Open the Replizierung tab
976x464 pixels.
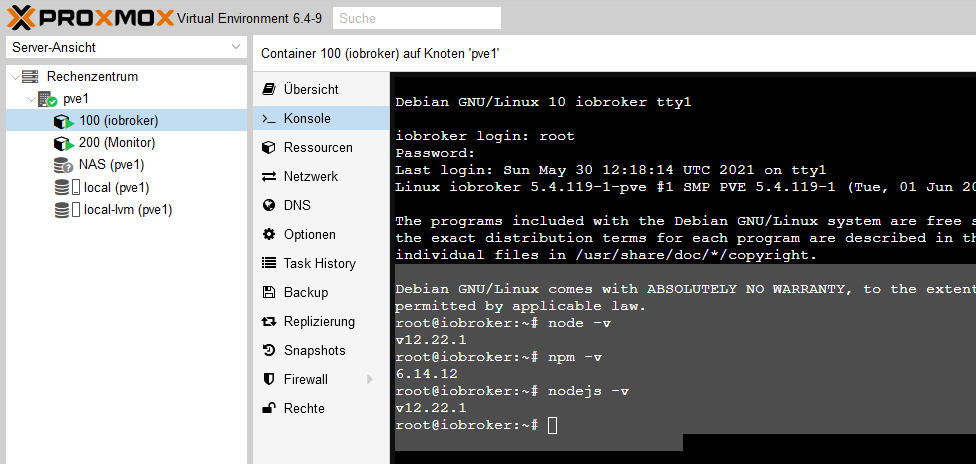(x=321, y=321)
